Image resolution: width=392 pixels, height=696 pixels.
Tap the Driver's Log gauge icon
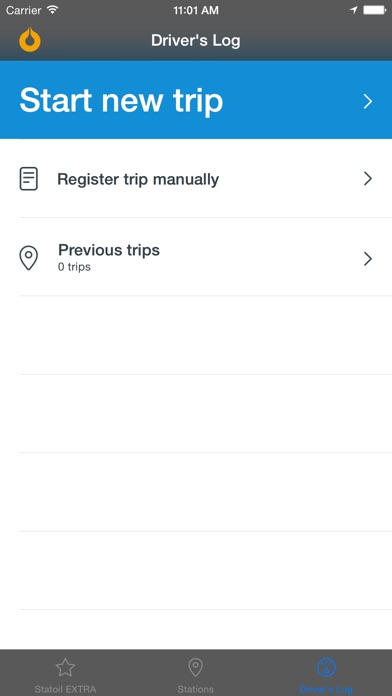(x=326, y=668)
